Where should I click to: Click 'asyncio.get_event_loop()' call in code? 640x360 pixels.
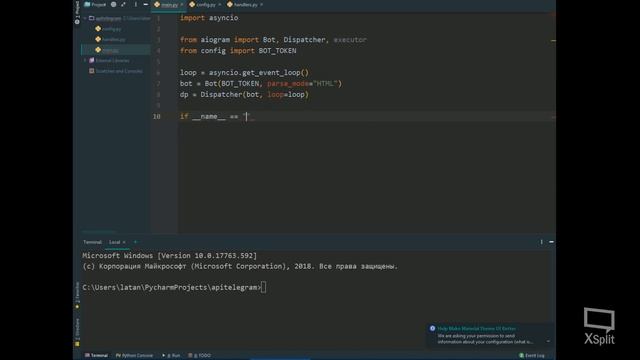click(259, 73)
